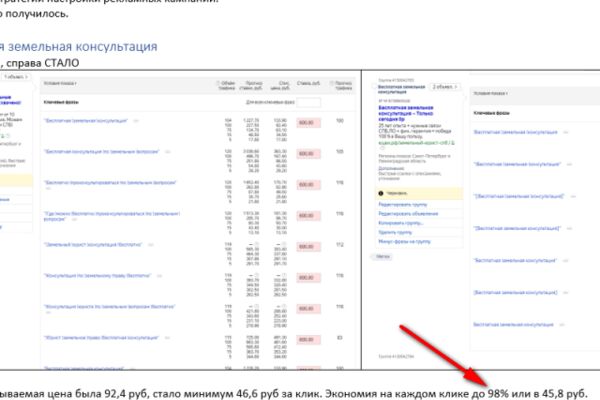Expand the "2 объявл." ads button

[445, 87]
